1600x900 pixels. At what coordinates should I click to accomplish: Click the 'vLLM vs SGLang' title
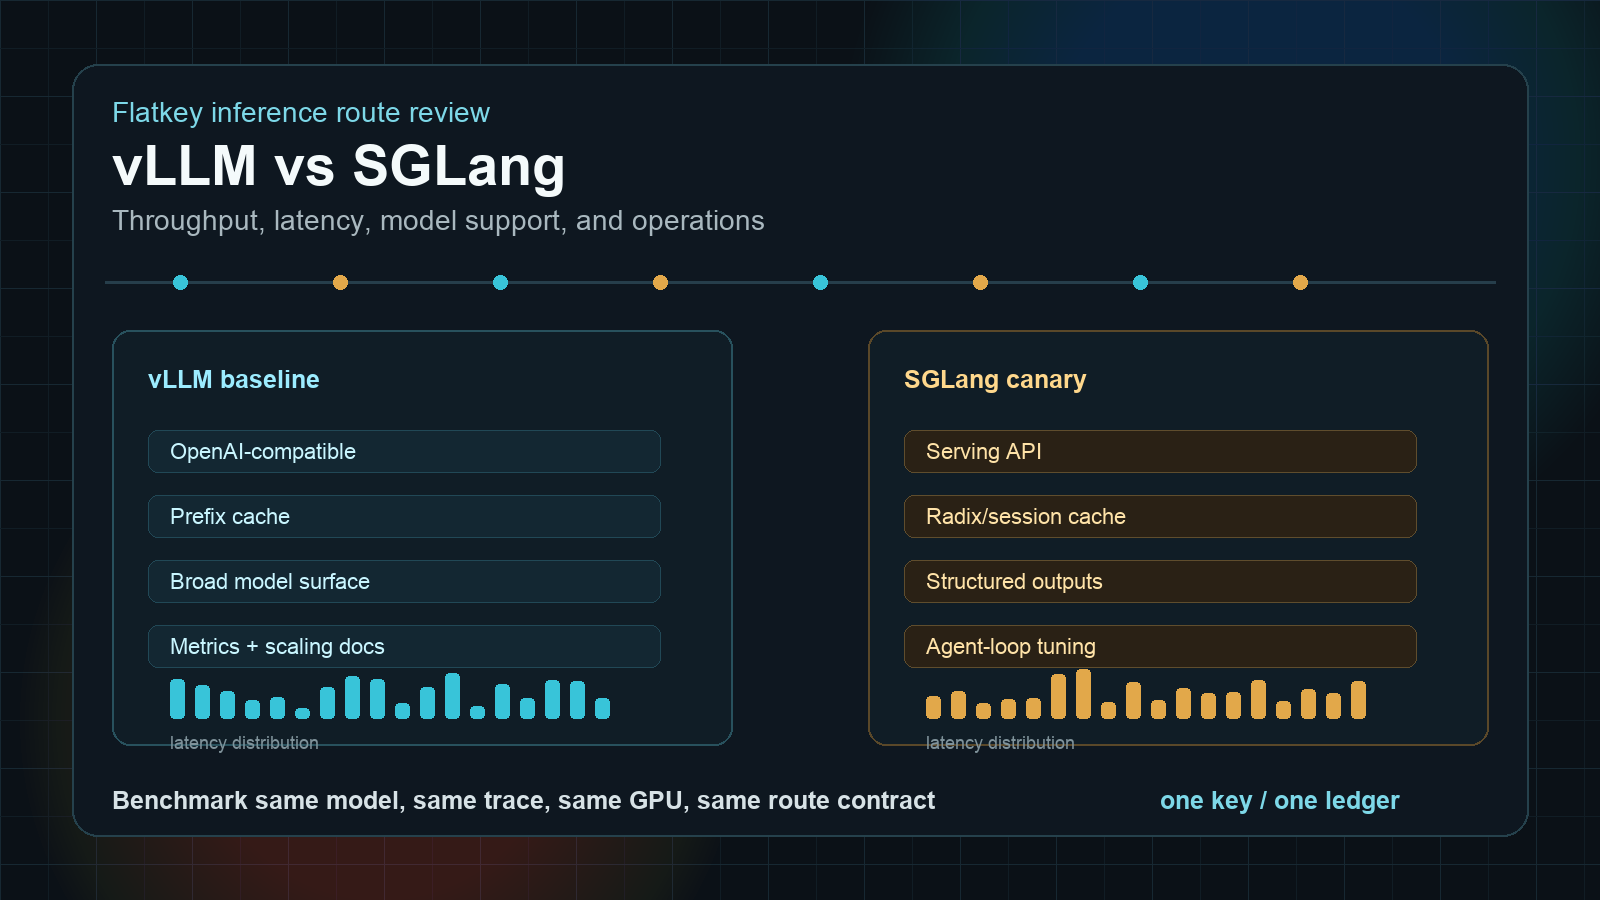point(339,166)
